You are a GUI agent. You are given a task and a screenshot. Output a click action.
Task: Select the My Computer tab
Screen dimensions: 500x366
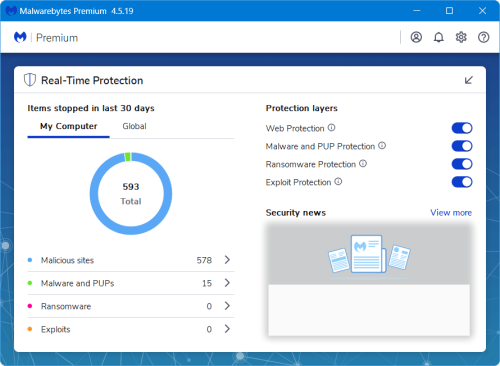(69, 126)
